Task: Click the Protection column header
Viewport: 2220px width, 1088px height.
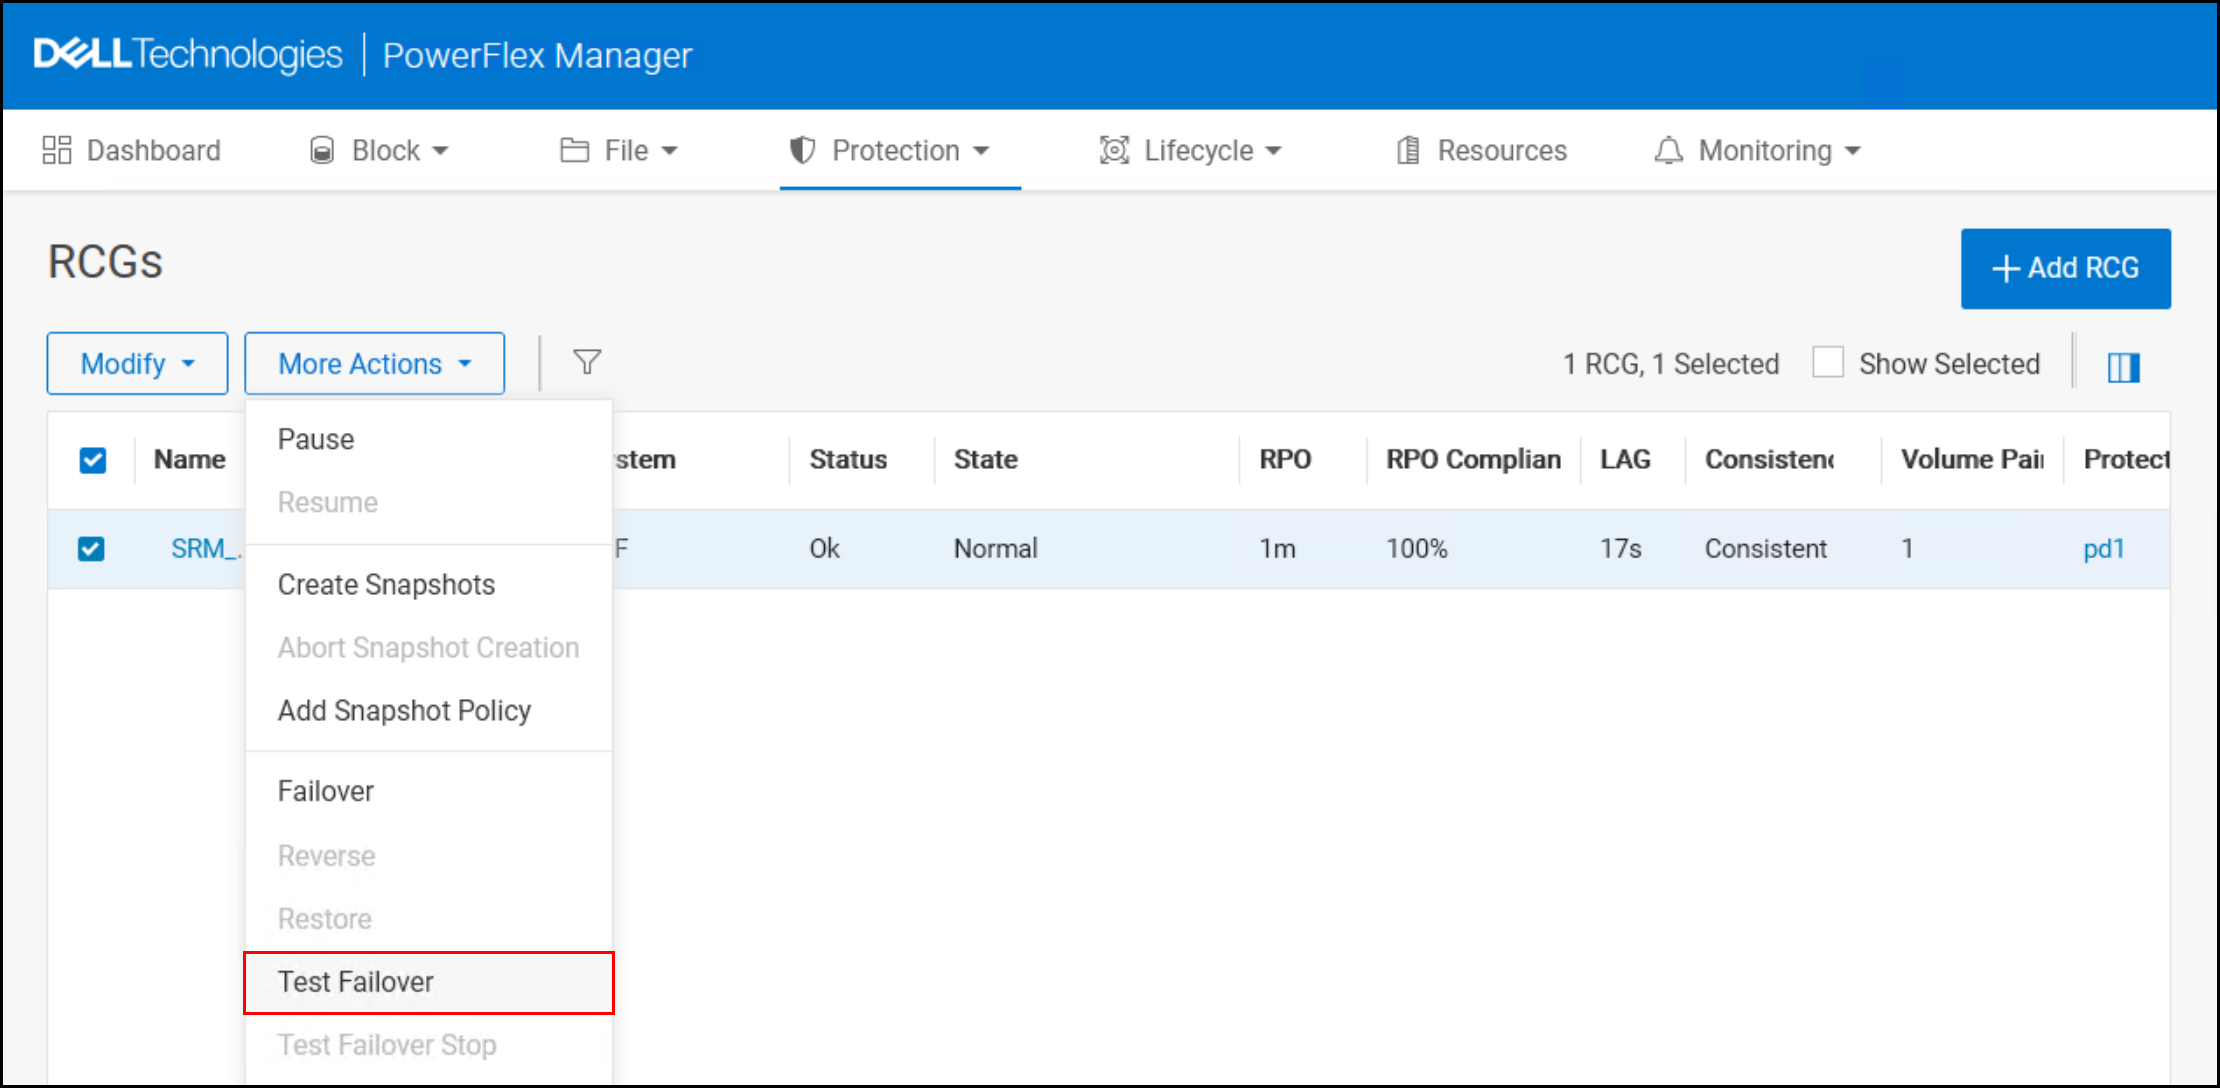Action: coord(2127,459)
